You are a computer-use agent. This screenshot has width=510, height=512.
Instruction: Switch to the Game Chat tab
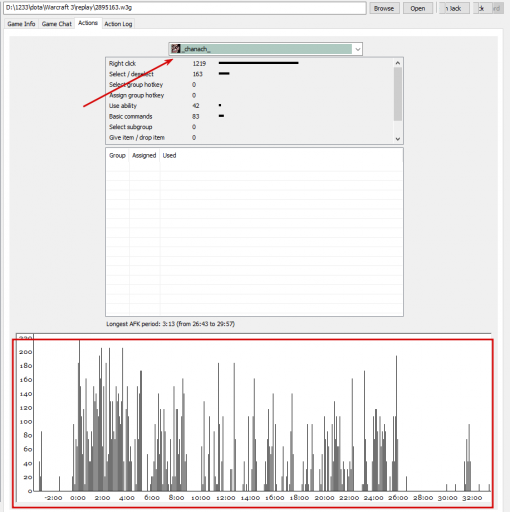click(56, 24)
